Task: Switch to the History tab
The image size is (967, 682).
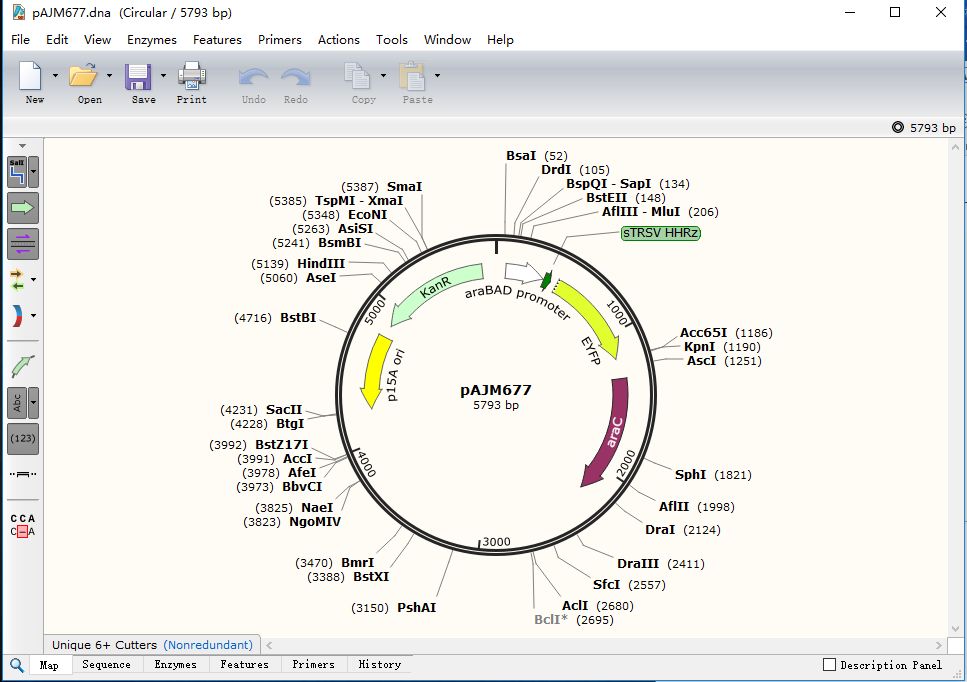Action: [380, 665]
